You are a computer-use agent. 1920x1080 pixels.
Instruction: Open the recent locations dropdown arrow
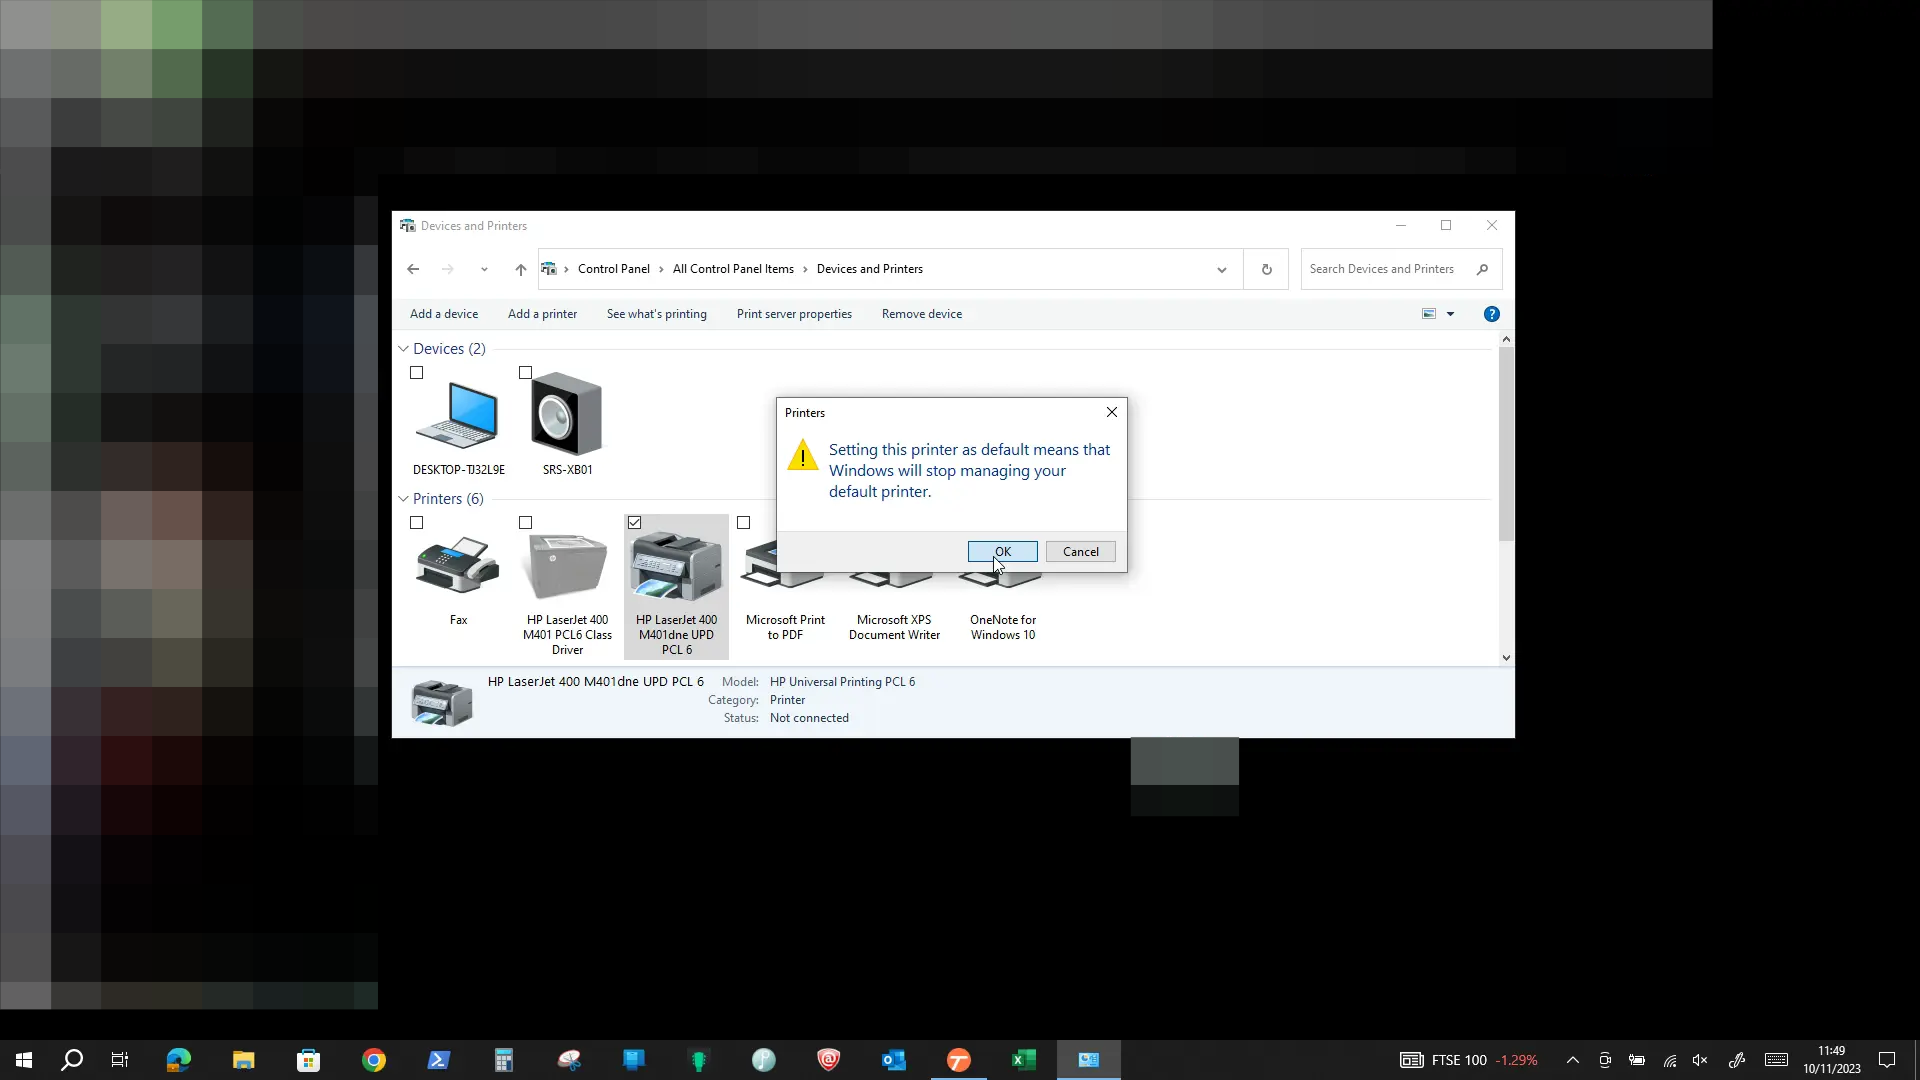(484, 270)
